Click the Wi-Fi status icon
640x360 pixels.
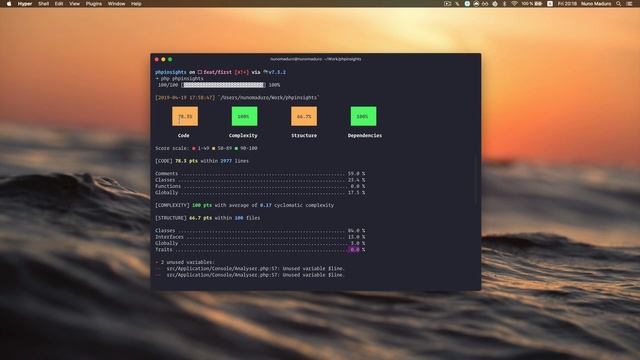[514, 4]
